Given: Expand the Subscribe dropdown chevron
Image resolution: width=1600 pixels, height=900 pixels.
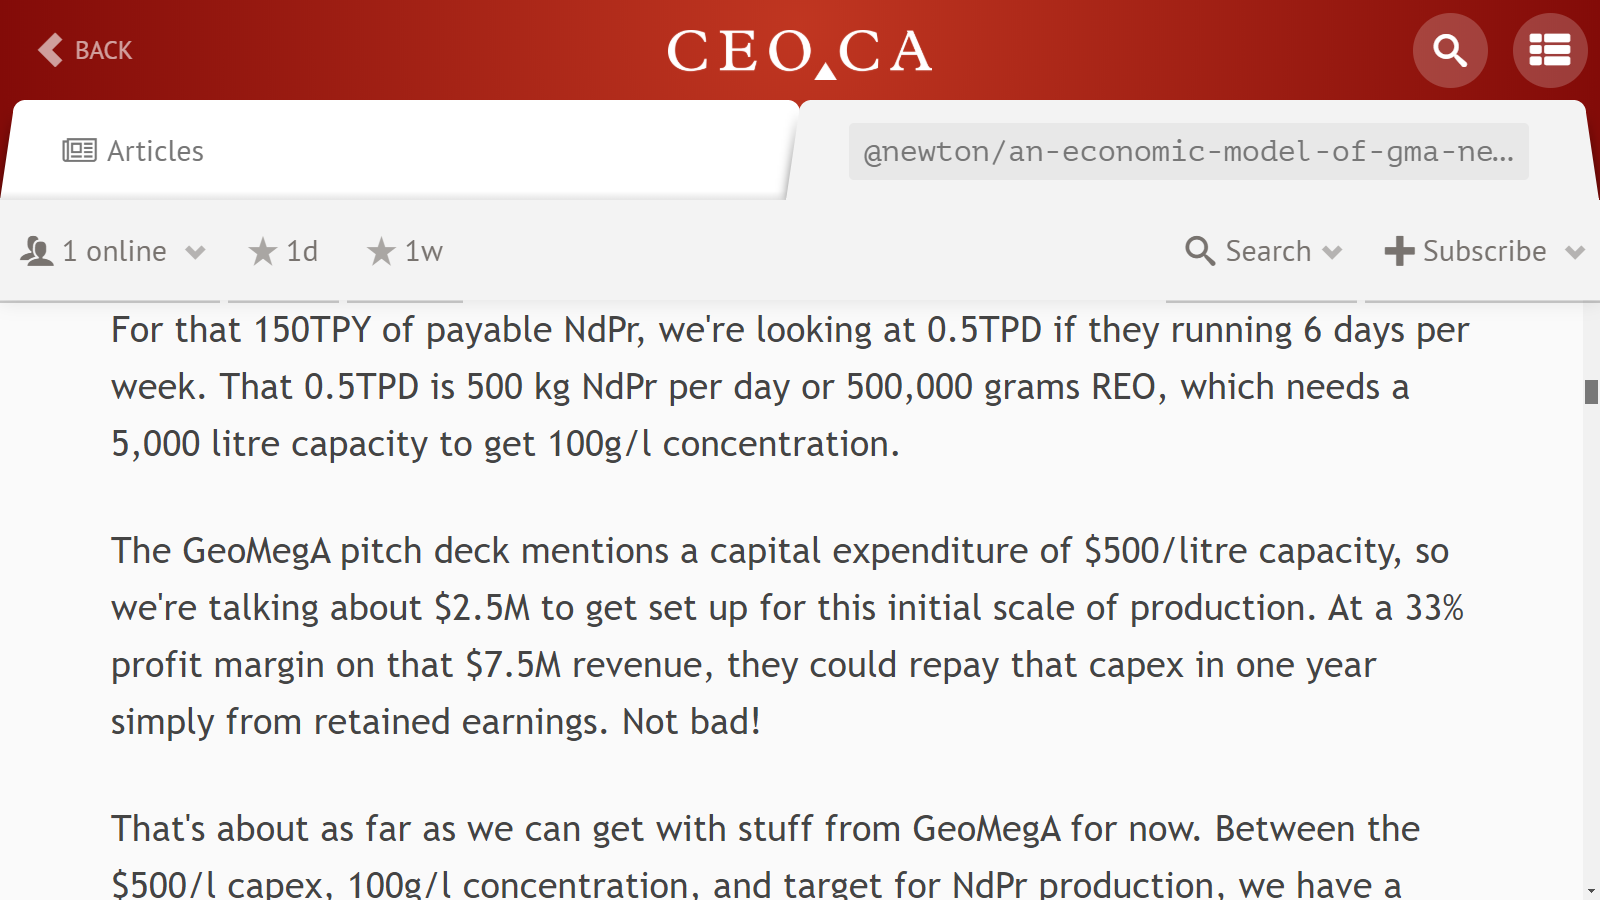Looking at the screenshot, I should [x=1575, y=253].
